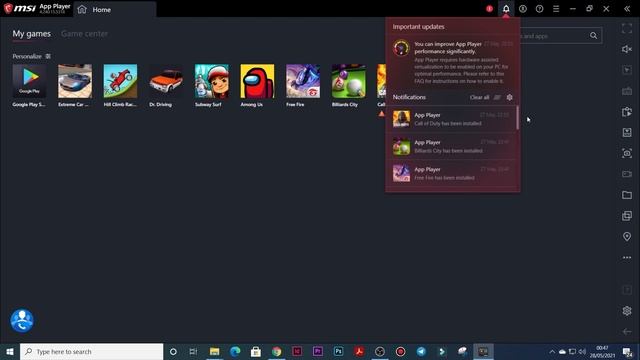This screenshot has width=640, height=360.
Task: Open Free Fire installed notification
Action: coord(452,173)
